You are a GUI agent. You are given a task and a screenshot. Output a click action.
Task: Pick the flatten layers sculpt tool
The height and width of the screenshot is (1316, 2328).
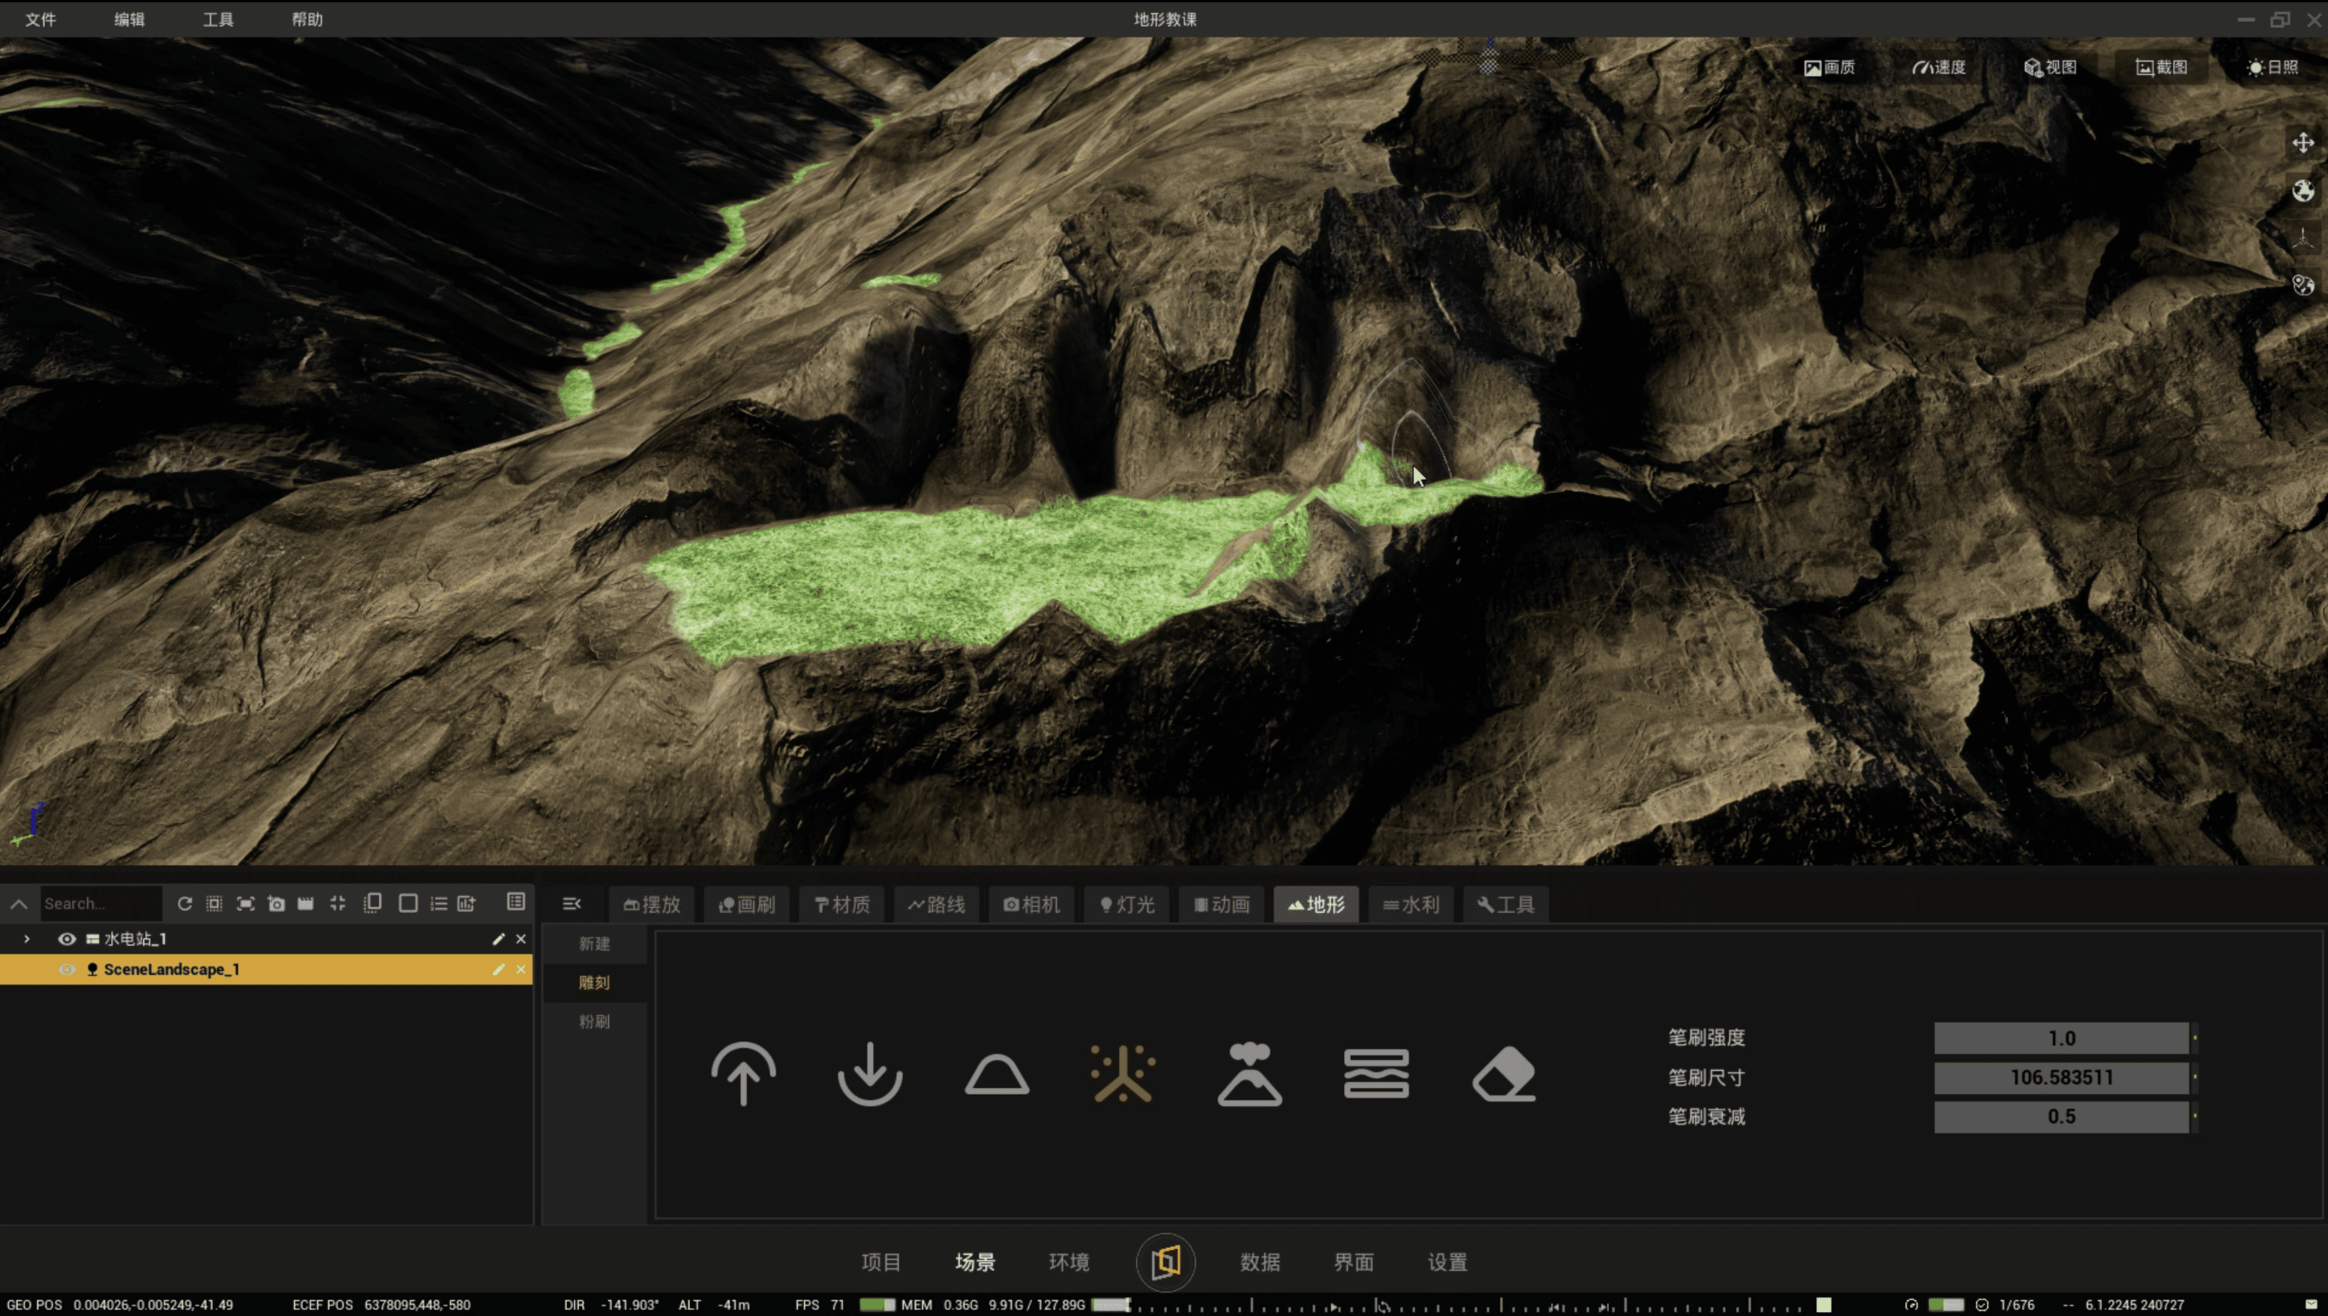pos(1376,1074)
